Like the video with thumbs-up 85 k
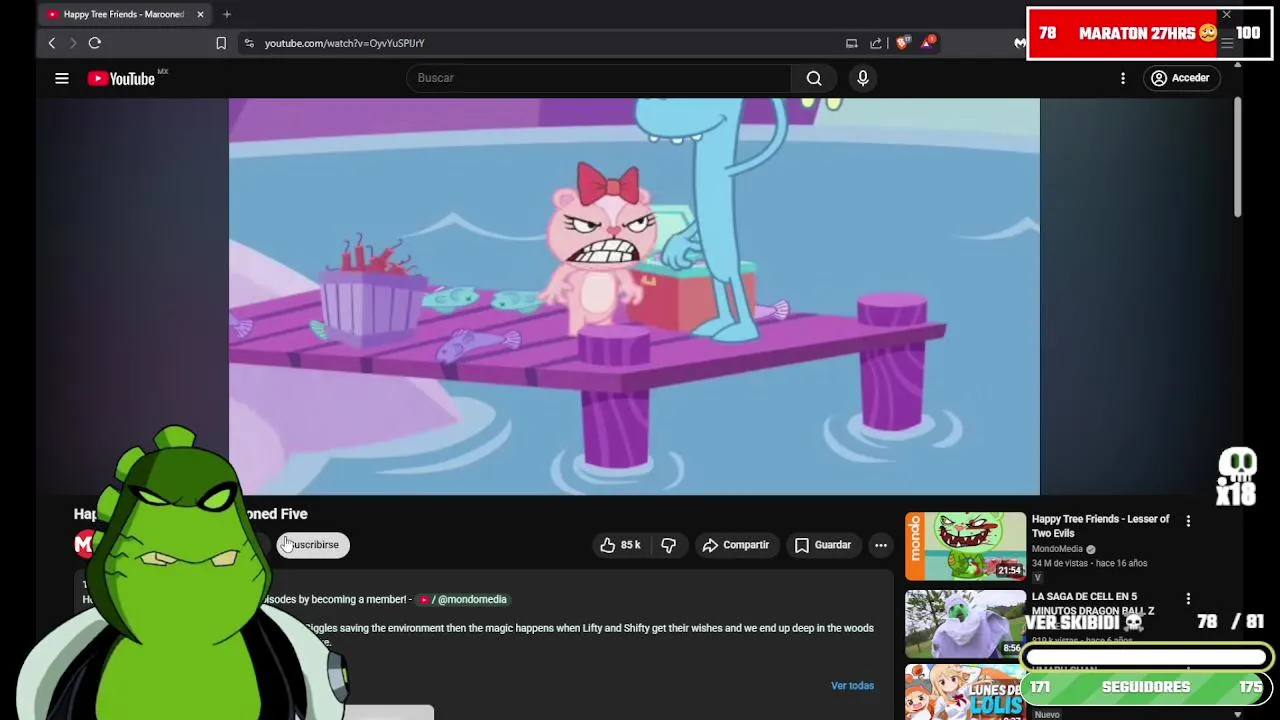The height and width of the screenshot is (720, 1280). pyautogui.click(x=620, y=545)
